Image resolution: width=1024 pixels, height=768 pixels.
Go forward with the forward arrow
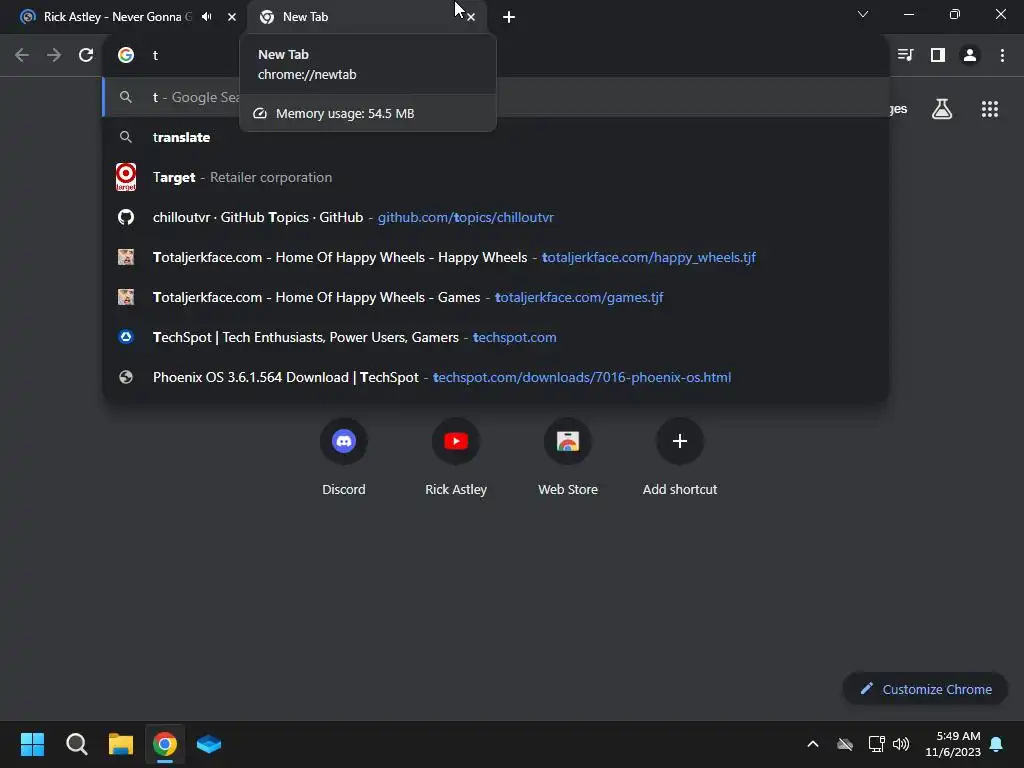54,55
